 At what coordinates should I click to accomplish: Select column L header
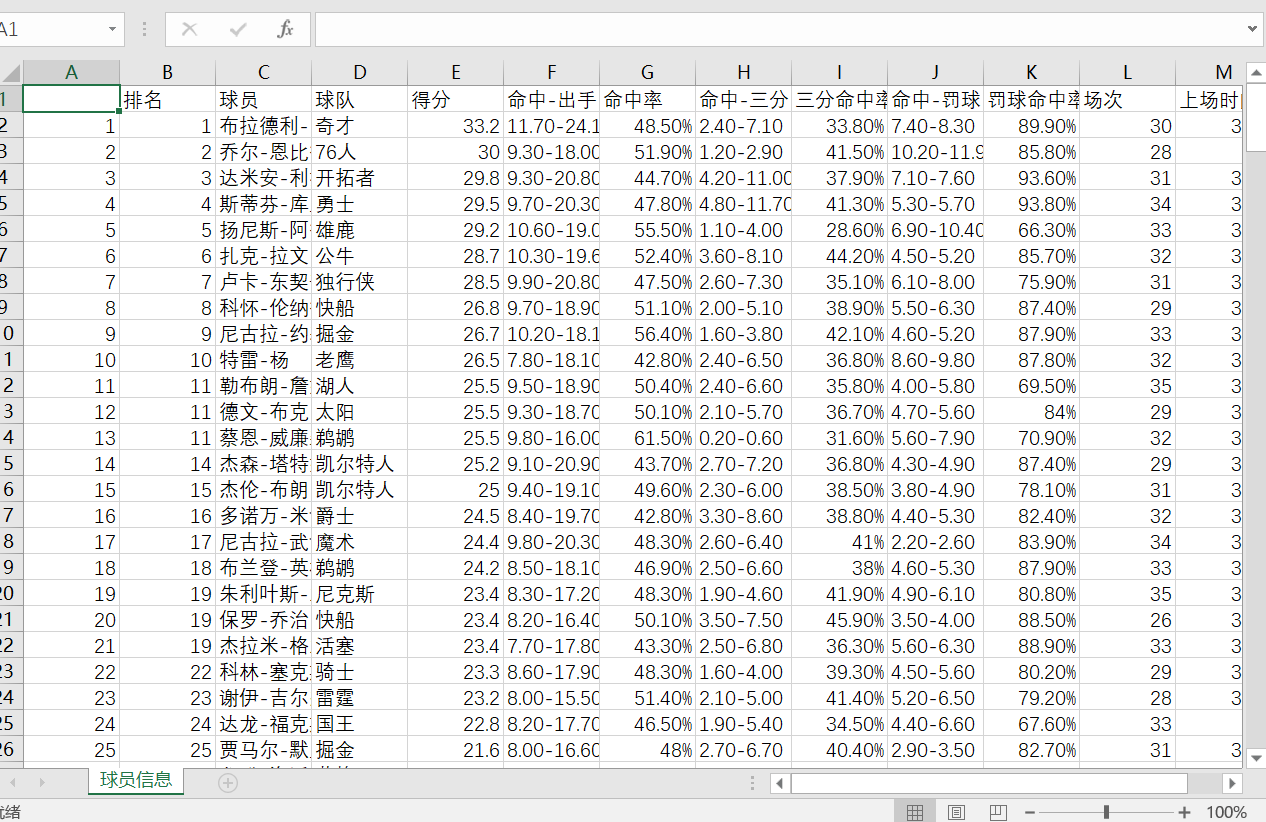point(1127,72)
